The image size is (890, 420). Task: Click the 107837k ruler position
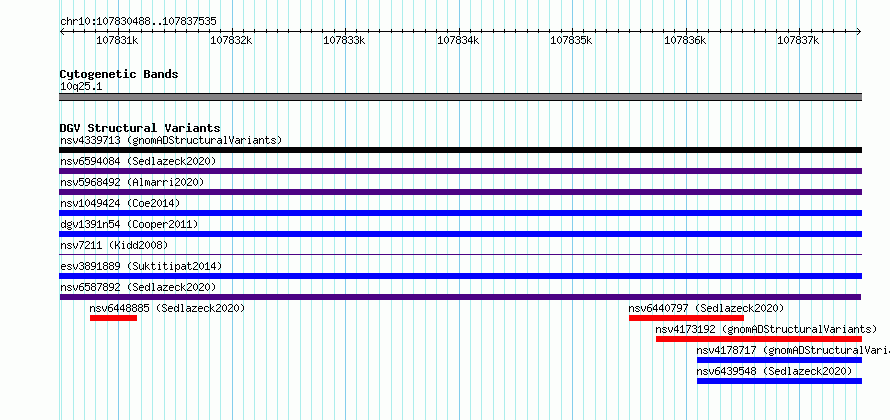(799, 40)
